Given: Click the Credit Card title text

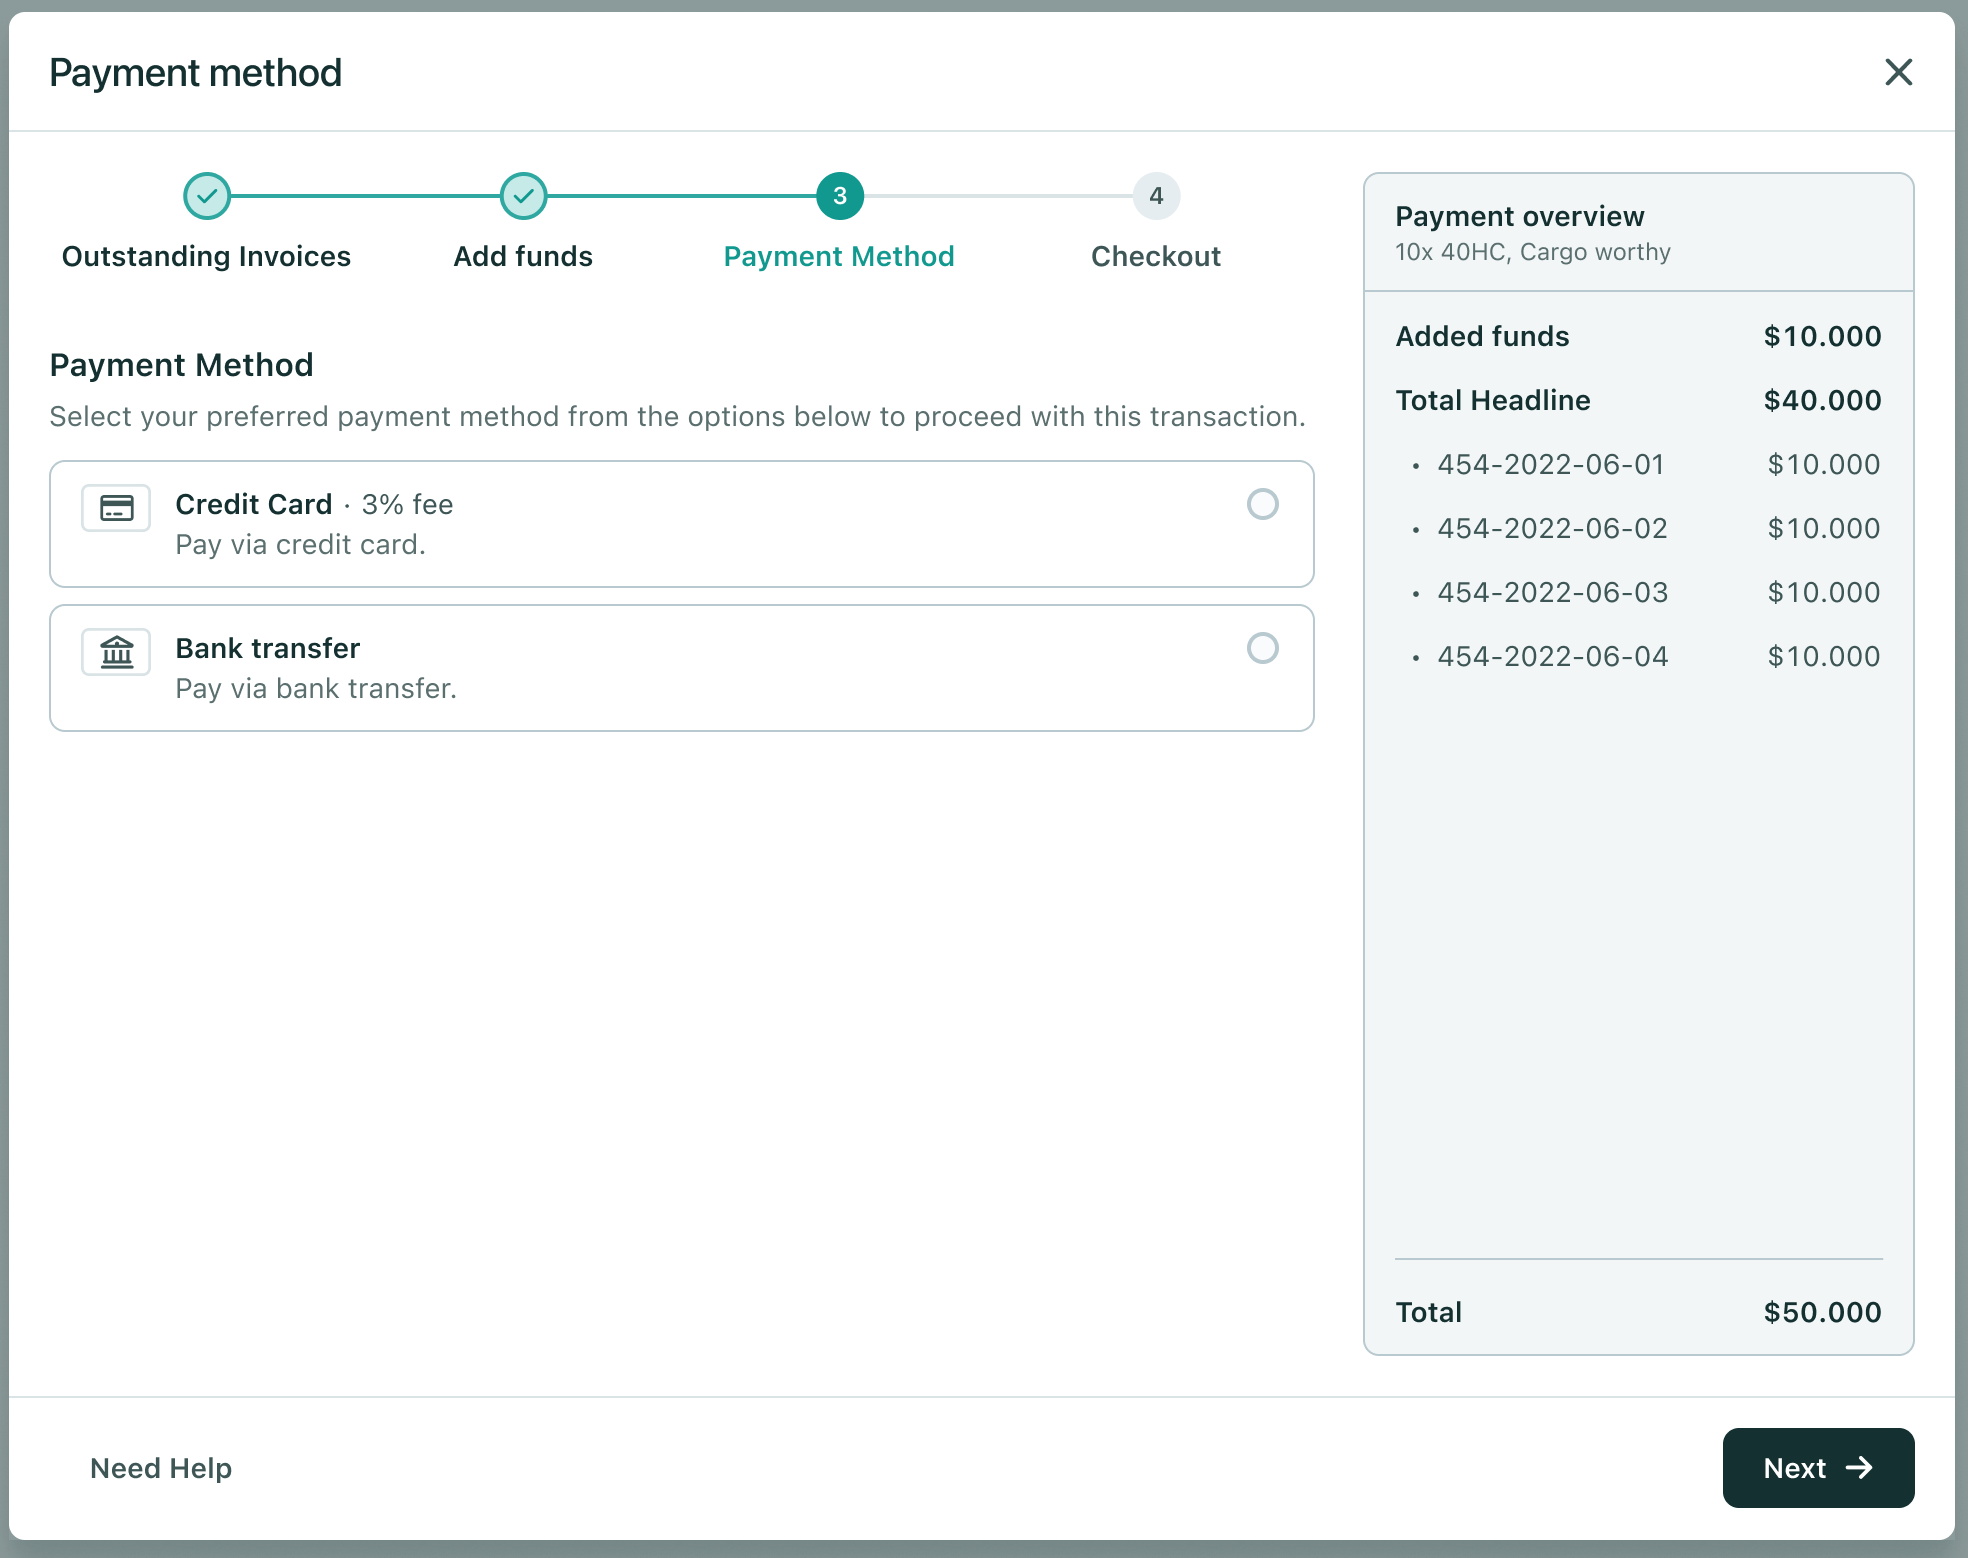Looking at the screenshot, I should (253, 504).
